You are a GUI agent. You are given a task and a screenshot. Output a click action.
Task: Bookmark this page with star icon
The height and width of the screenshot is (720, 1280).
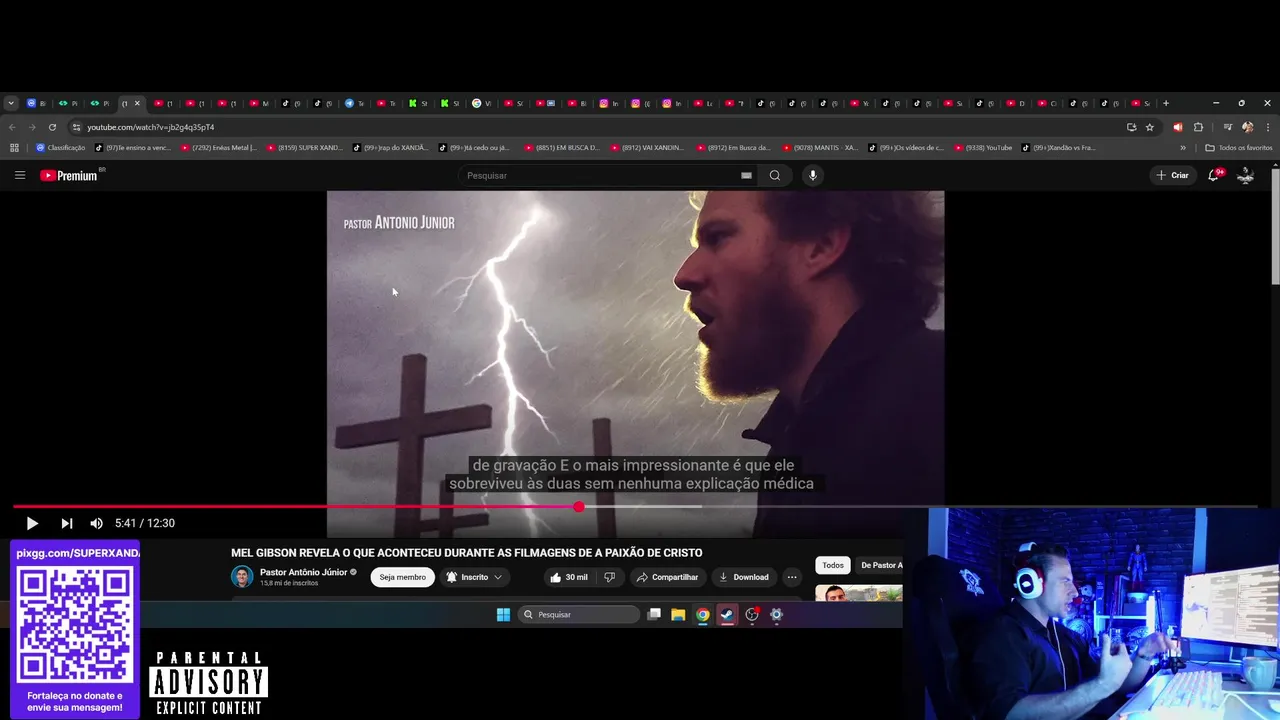point(1150,127)
